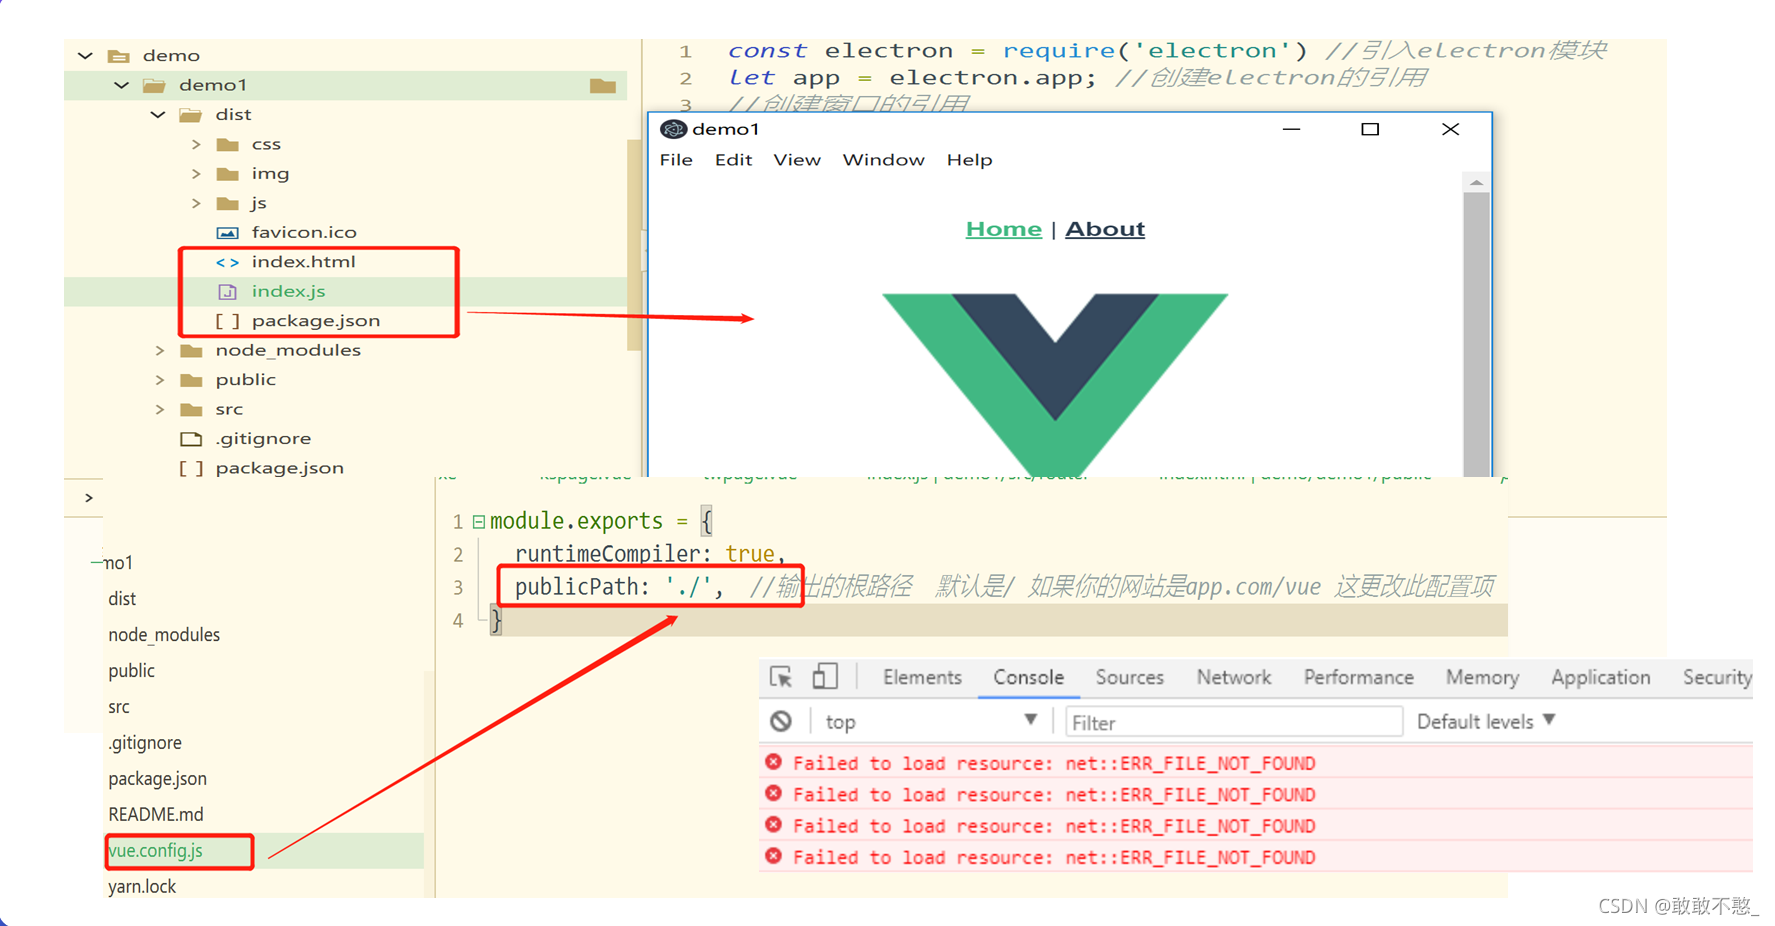Click the runtimeCompiler: true code line

pyautogui.click(x=650, y=554)
